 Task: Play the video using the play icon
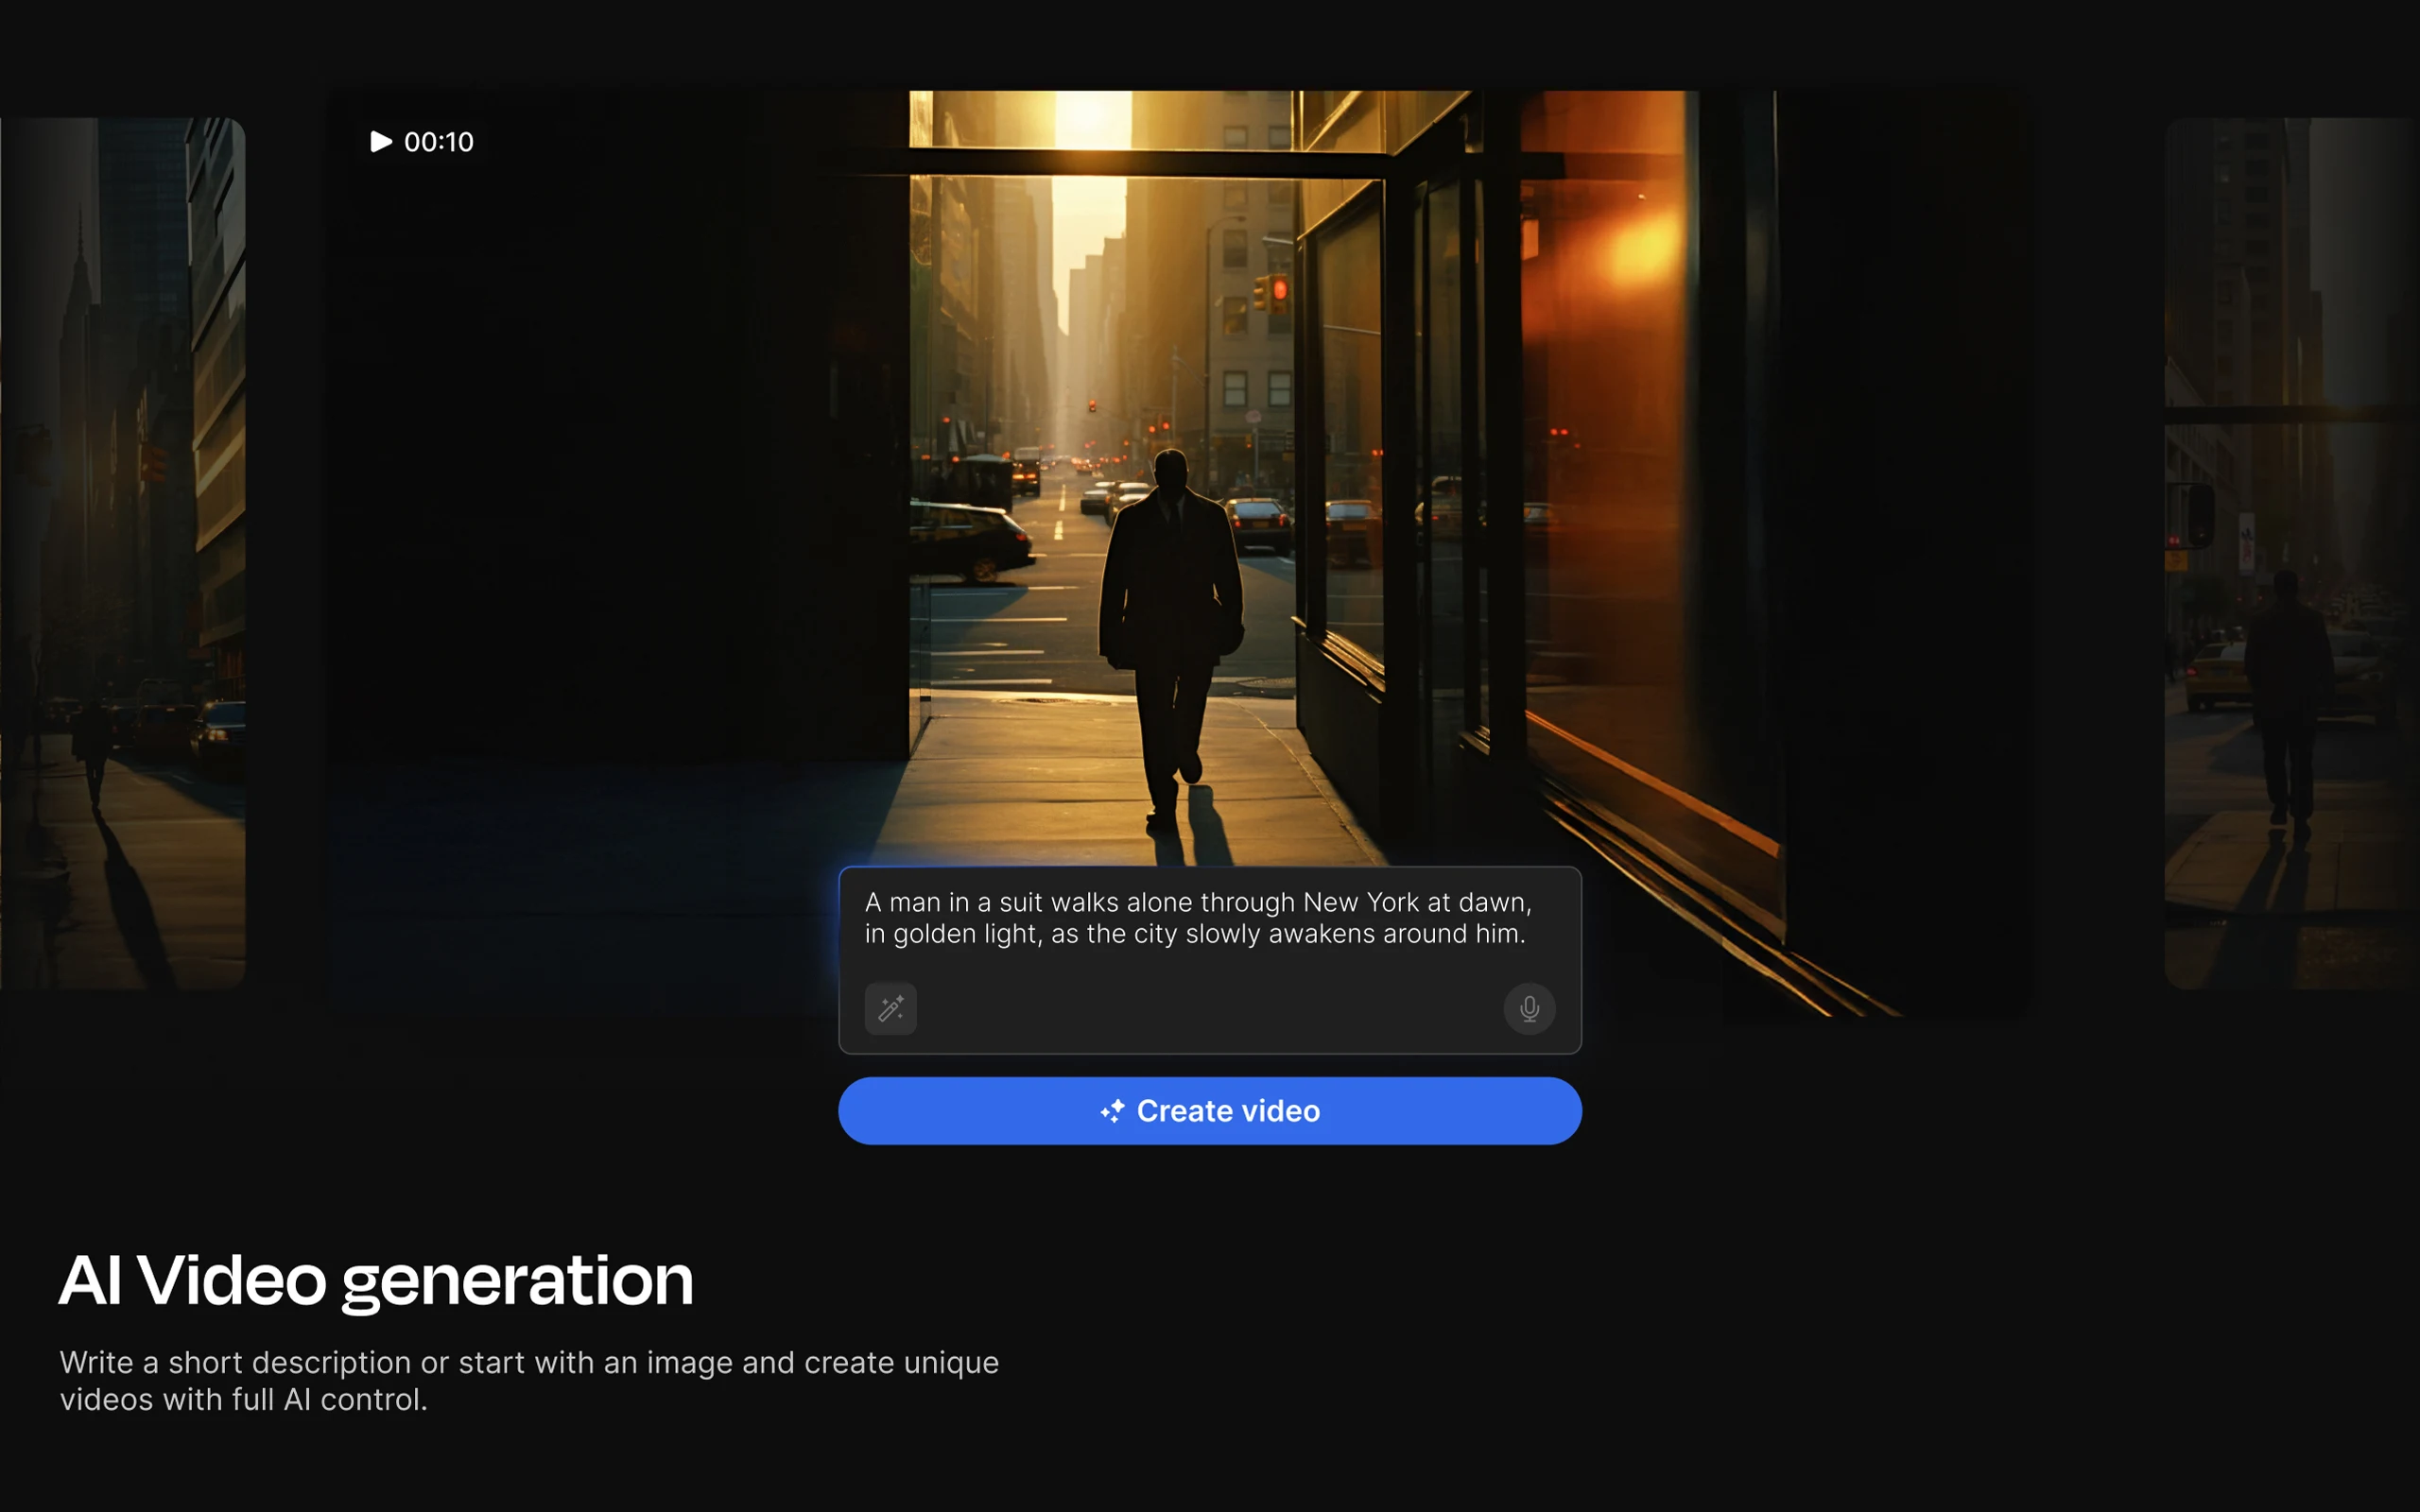(381, 142)
